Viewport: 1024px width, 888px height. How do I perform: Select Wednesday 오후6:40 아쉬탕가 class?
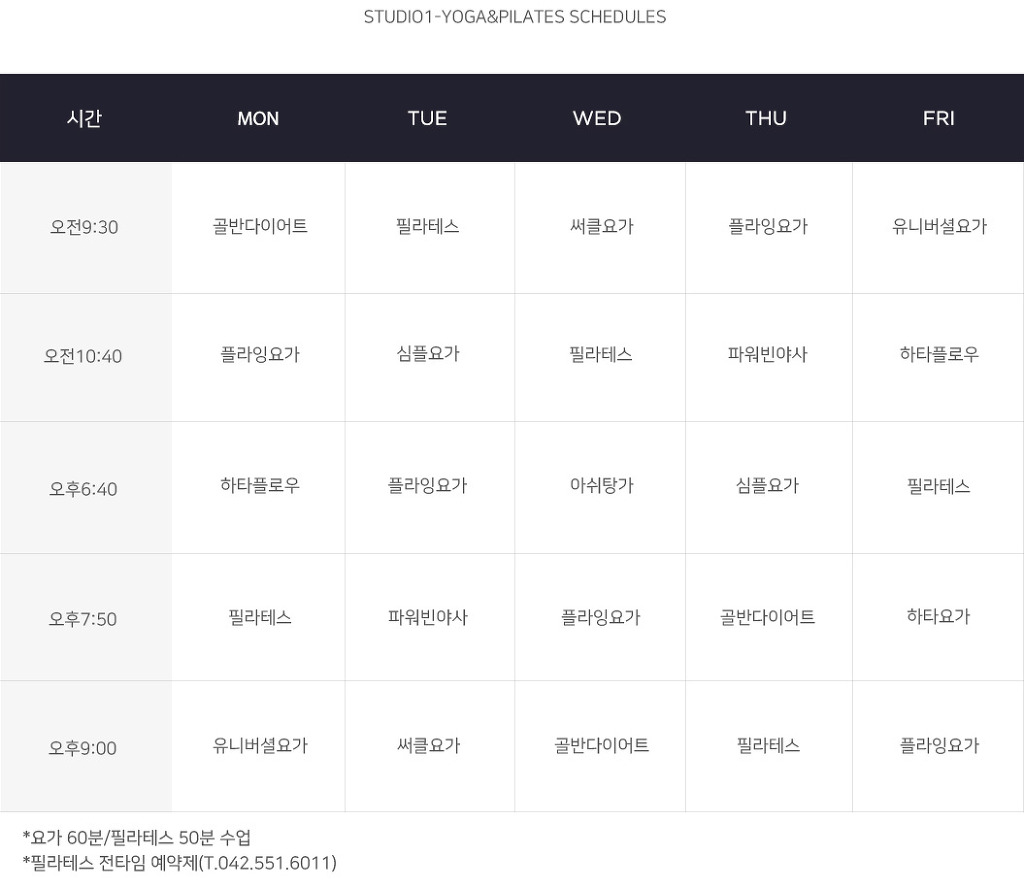601,485
